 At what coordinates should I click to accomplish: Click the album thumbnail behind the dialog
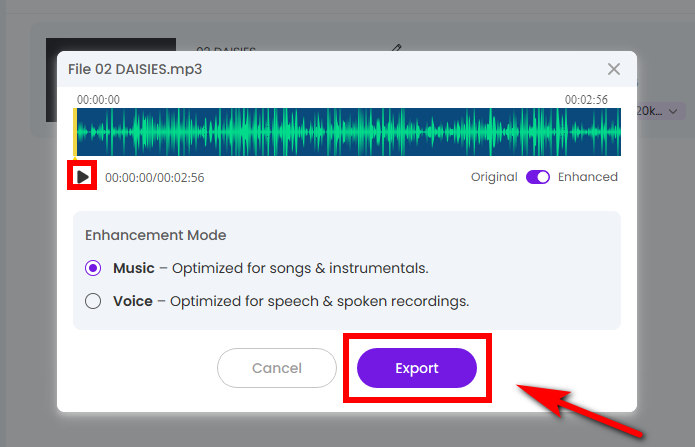pyautogui.click(x=110, y=45)
